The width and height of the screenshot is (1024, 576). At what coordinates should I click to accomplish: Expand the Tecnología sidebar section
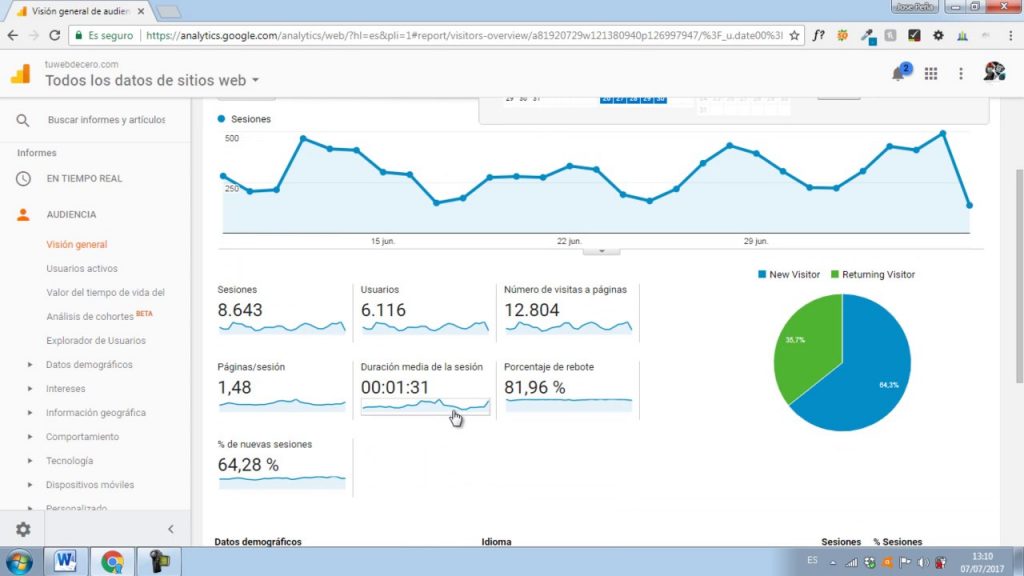tap(69, 460)
